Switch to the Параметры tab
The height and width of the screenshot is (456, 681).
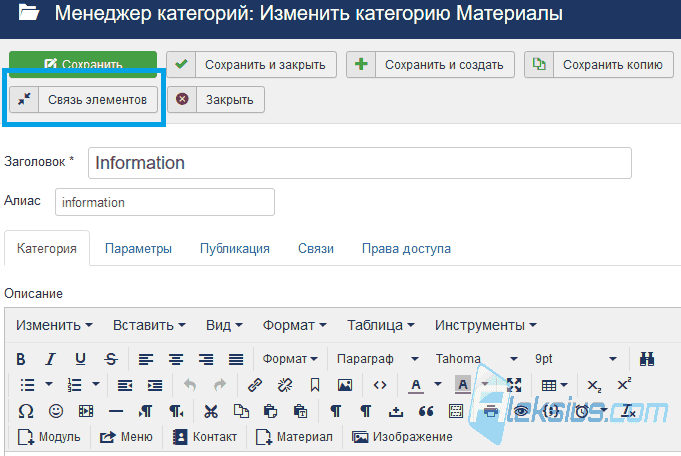(138, 248)
